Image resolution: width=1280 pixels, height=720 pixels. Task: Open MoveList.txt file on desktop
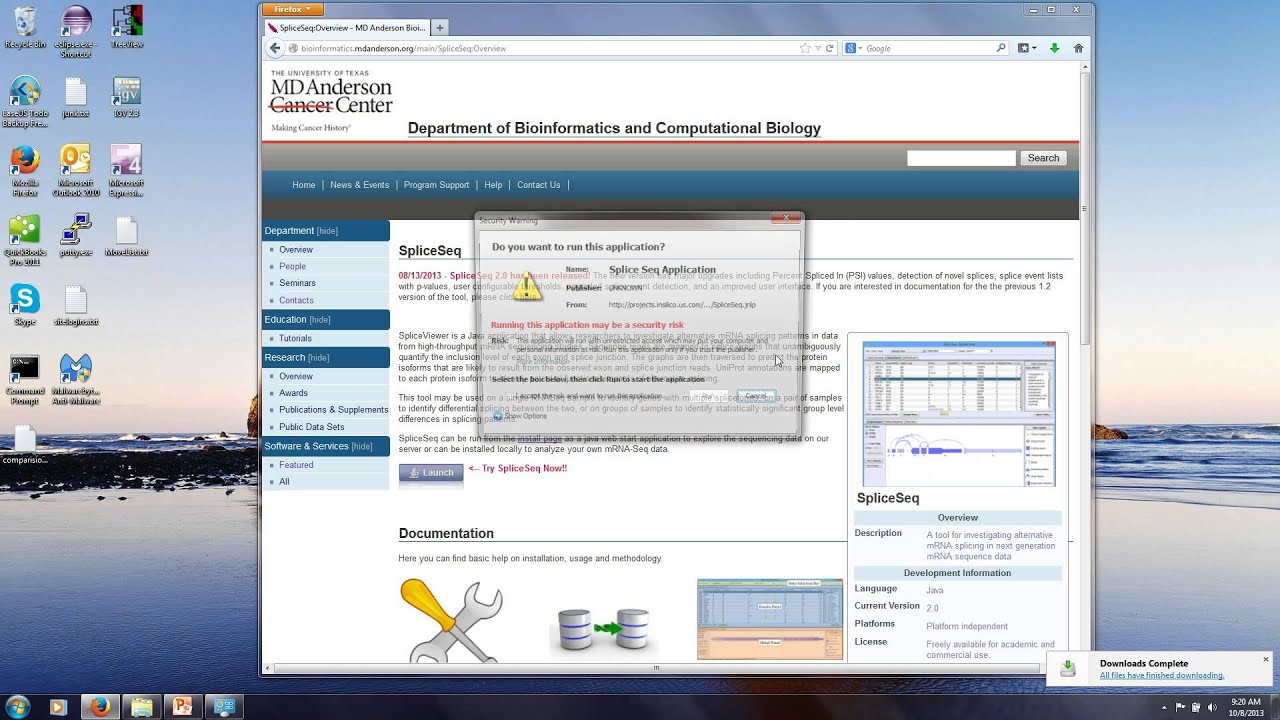pyautogui.click(x=126, y=235)
